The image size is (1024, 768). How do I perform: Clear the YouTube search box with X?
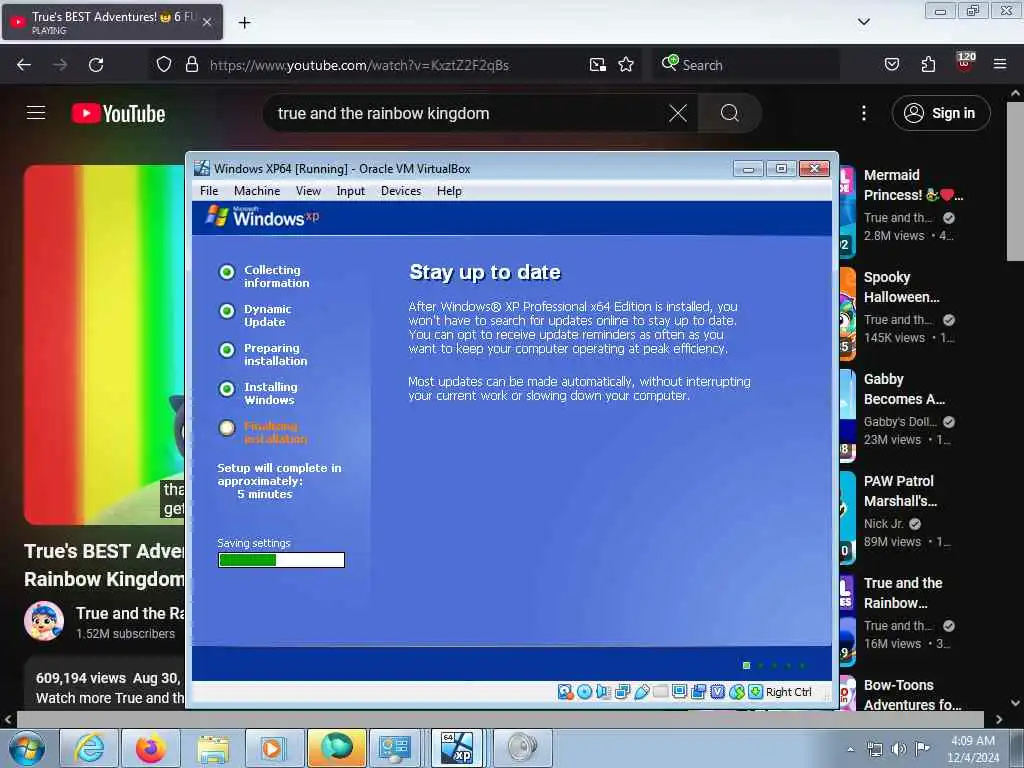(678, 114)
